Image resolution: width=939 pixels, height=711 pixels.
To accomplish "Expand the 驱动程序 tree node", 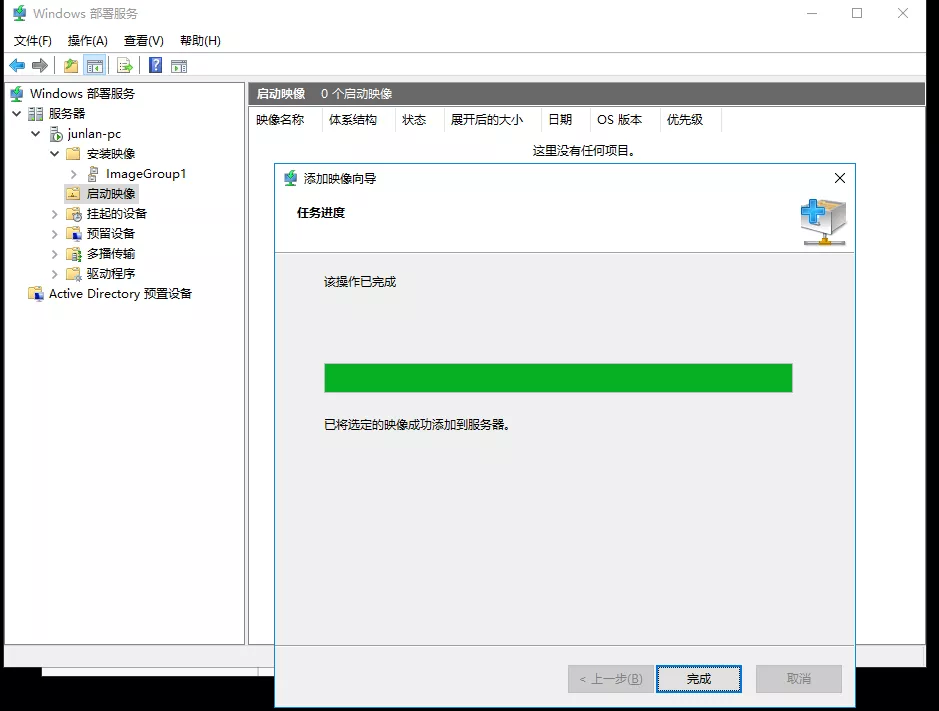I will coord(55,274).
